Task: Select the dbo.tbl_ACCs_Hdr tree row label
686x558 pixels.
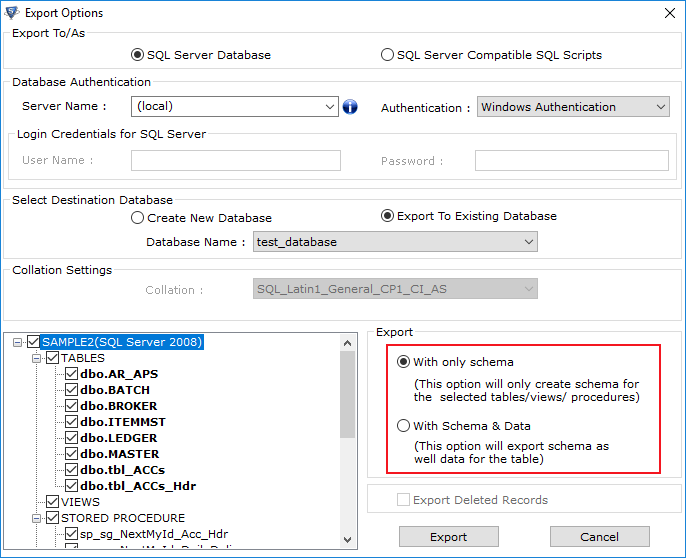Action: 138,486
